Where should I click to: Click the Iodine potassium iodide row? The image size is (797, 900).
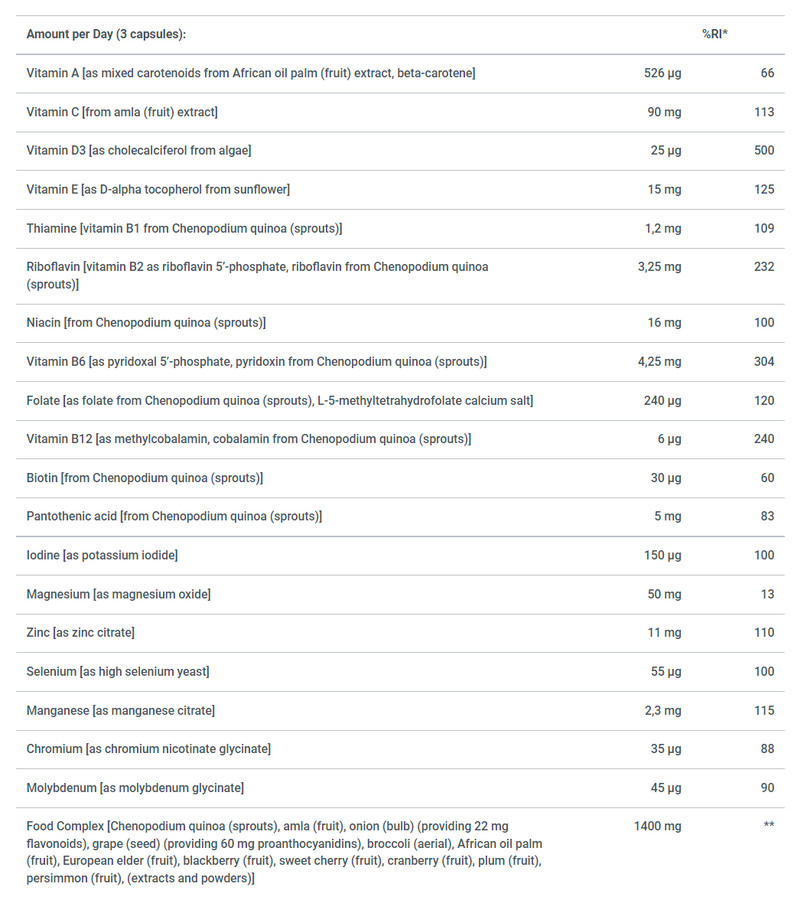click(x=400, y=556)
